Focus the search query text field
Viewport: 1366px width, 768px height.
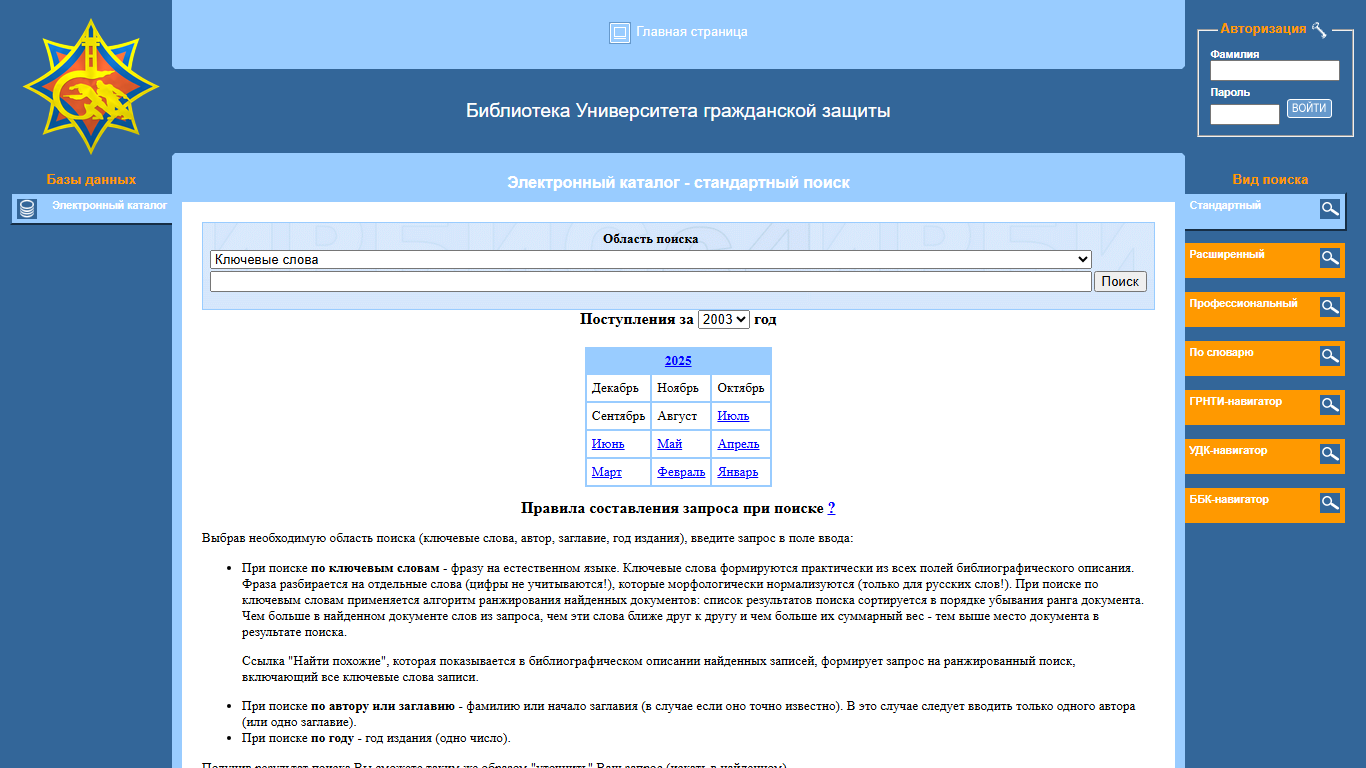click(651, 282)
